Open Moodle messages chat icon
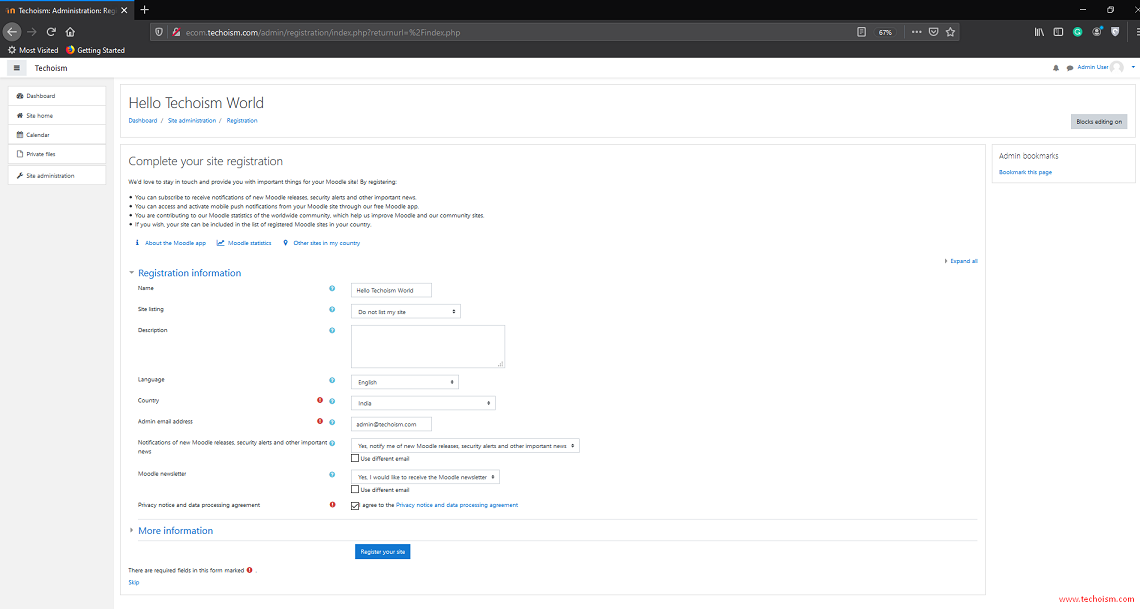The width and height of the screenshot is (1140, 609). (x=1069, y=68)
